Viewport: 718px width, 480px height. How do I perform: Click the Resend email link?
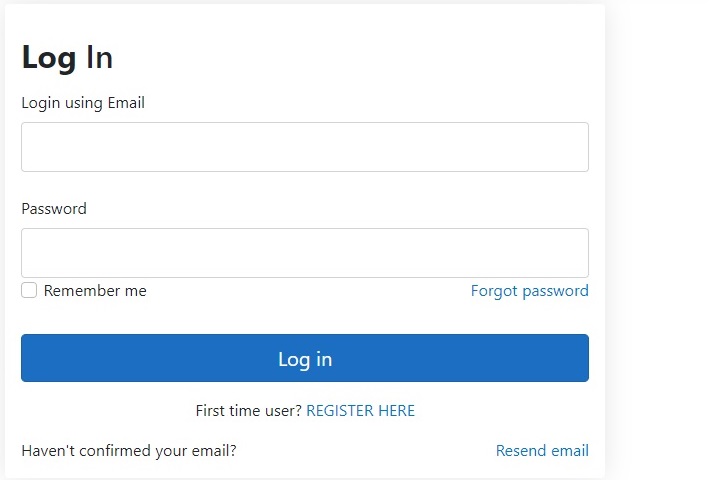[x=542, y=451]
